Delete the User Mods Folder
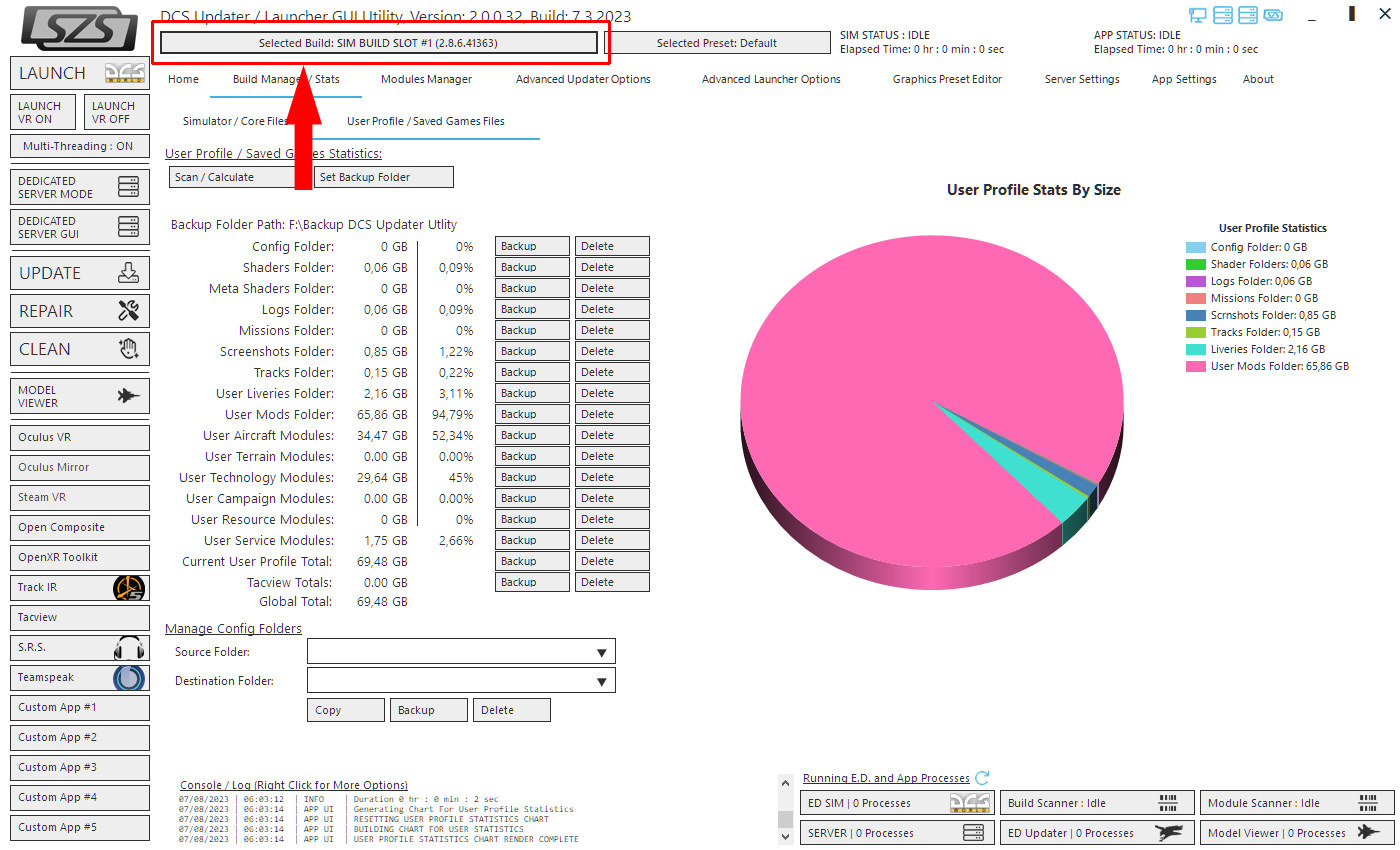 tap(612, 414)
